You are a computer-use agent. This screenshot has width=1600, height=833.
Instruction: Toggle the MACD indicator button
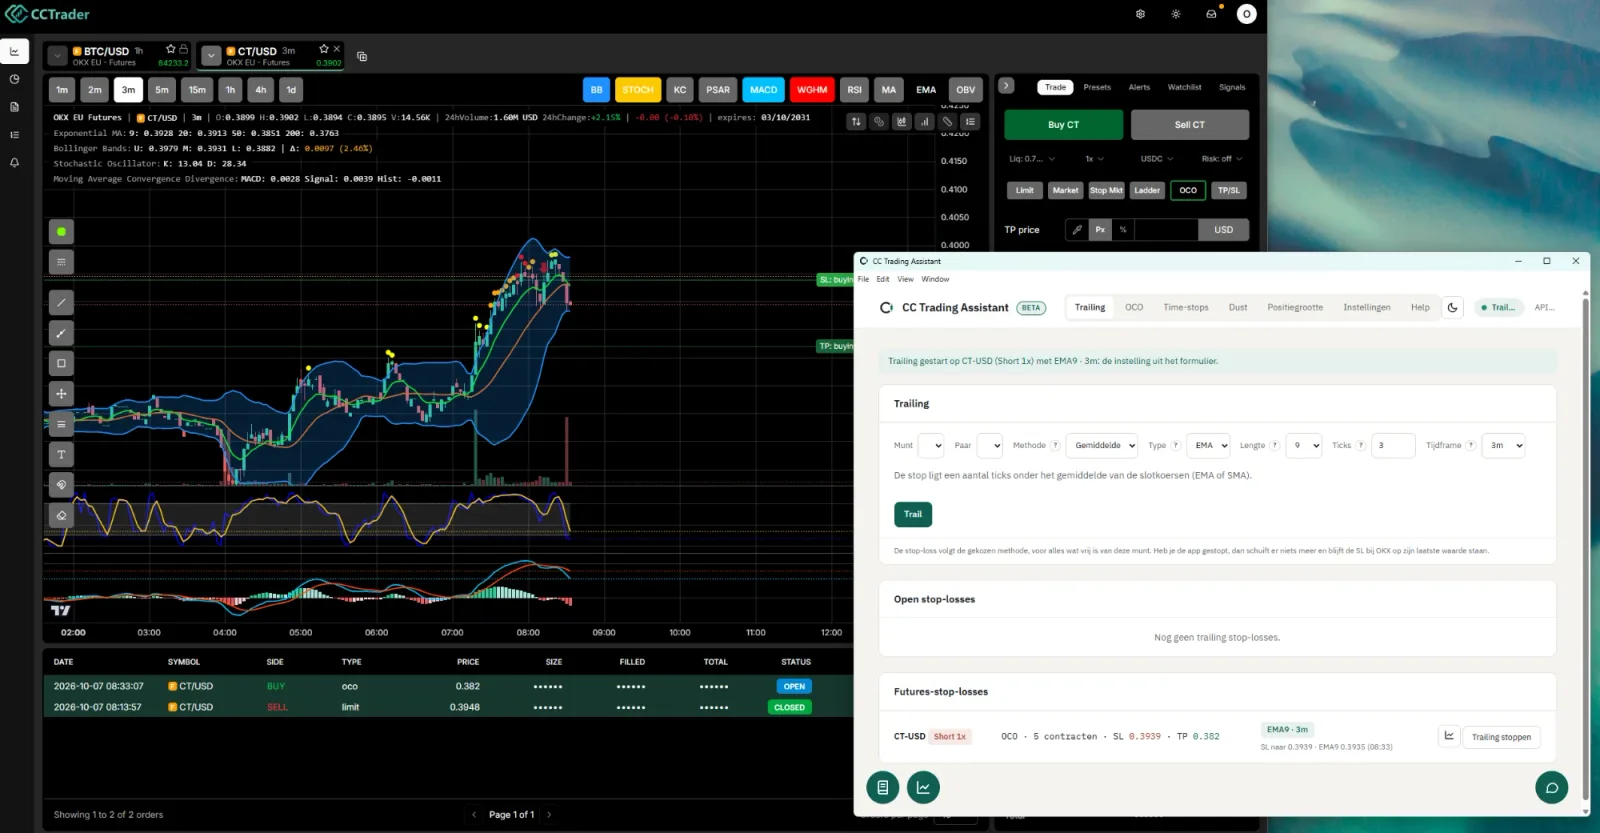[763, 90]
